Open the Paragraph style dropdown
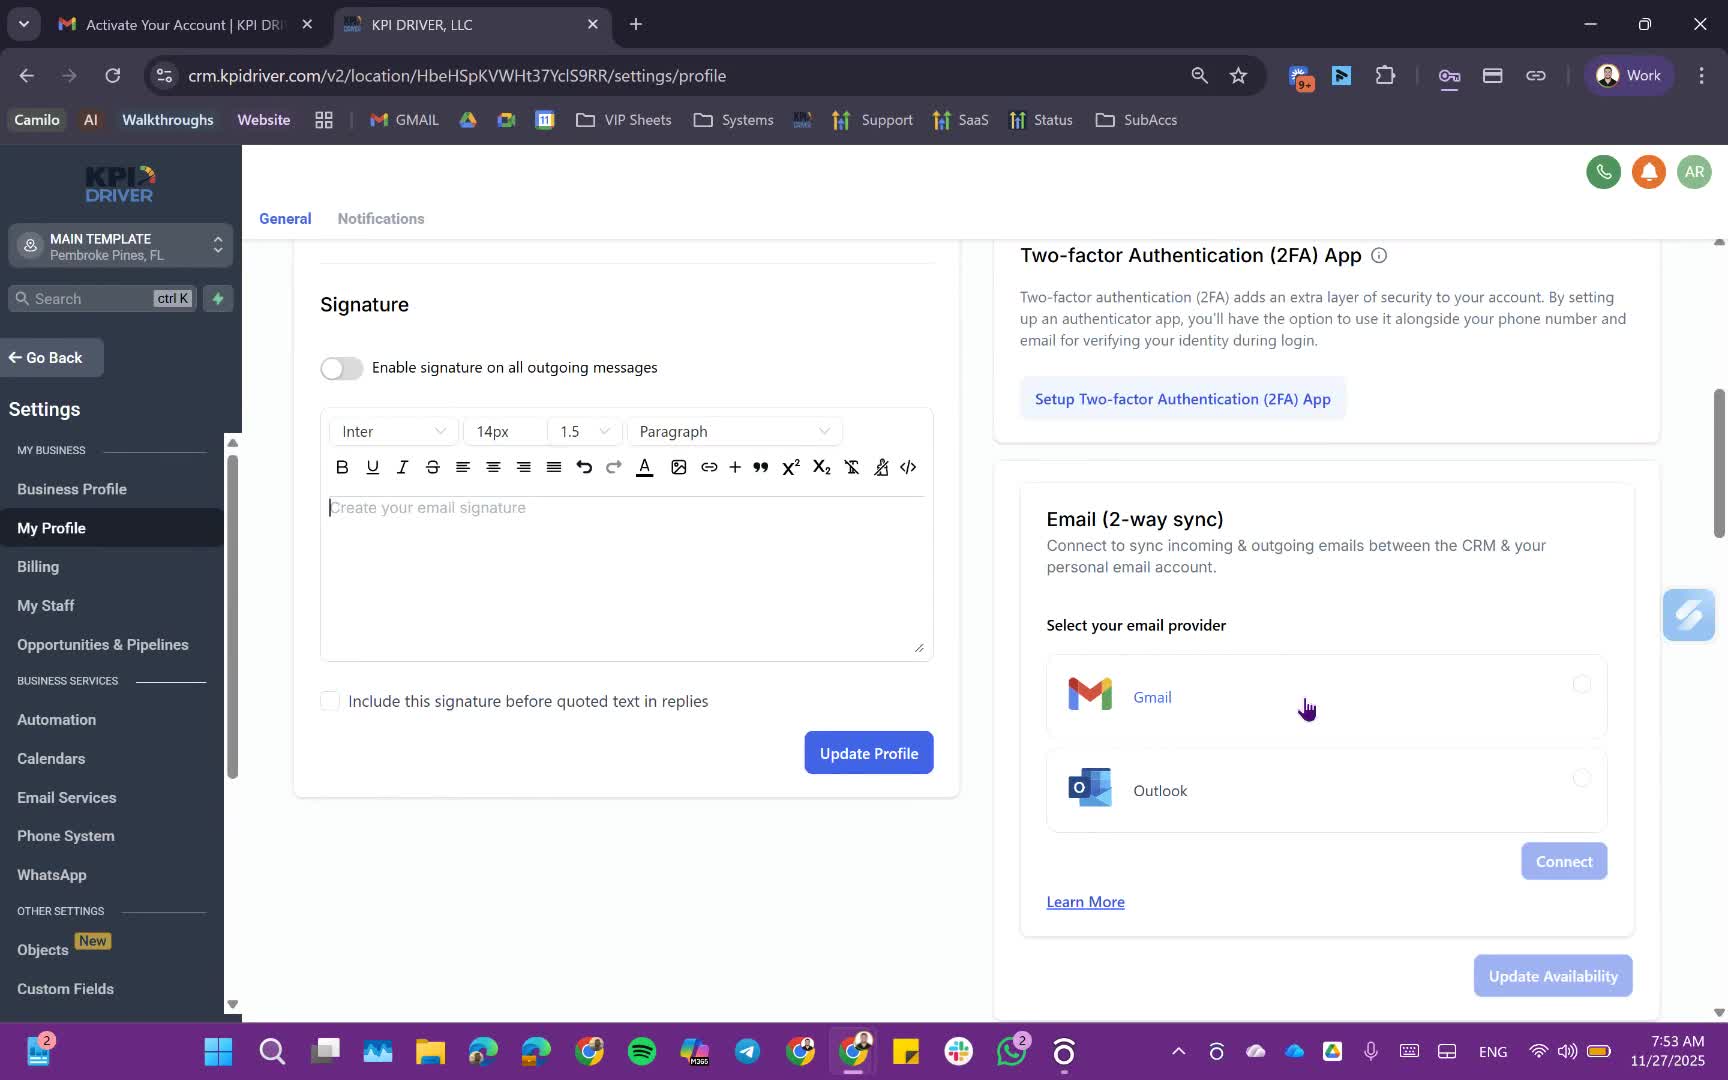This screenshot has height=1080, width=1728. click(734, 431)
